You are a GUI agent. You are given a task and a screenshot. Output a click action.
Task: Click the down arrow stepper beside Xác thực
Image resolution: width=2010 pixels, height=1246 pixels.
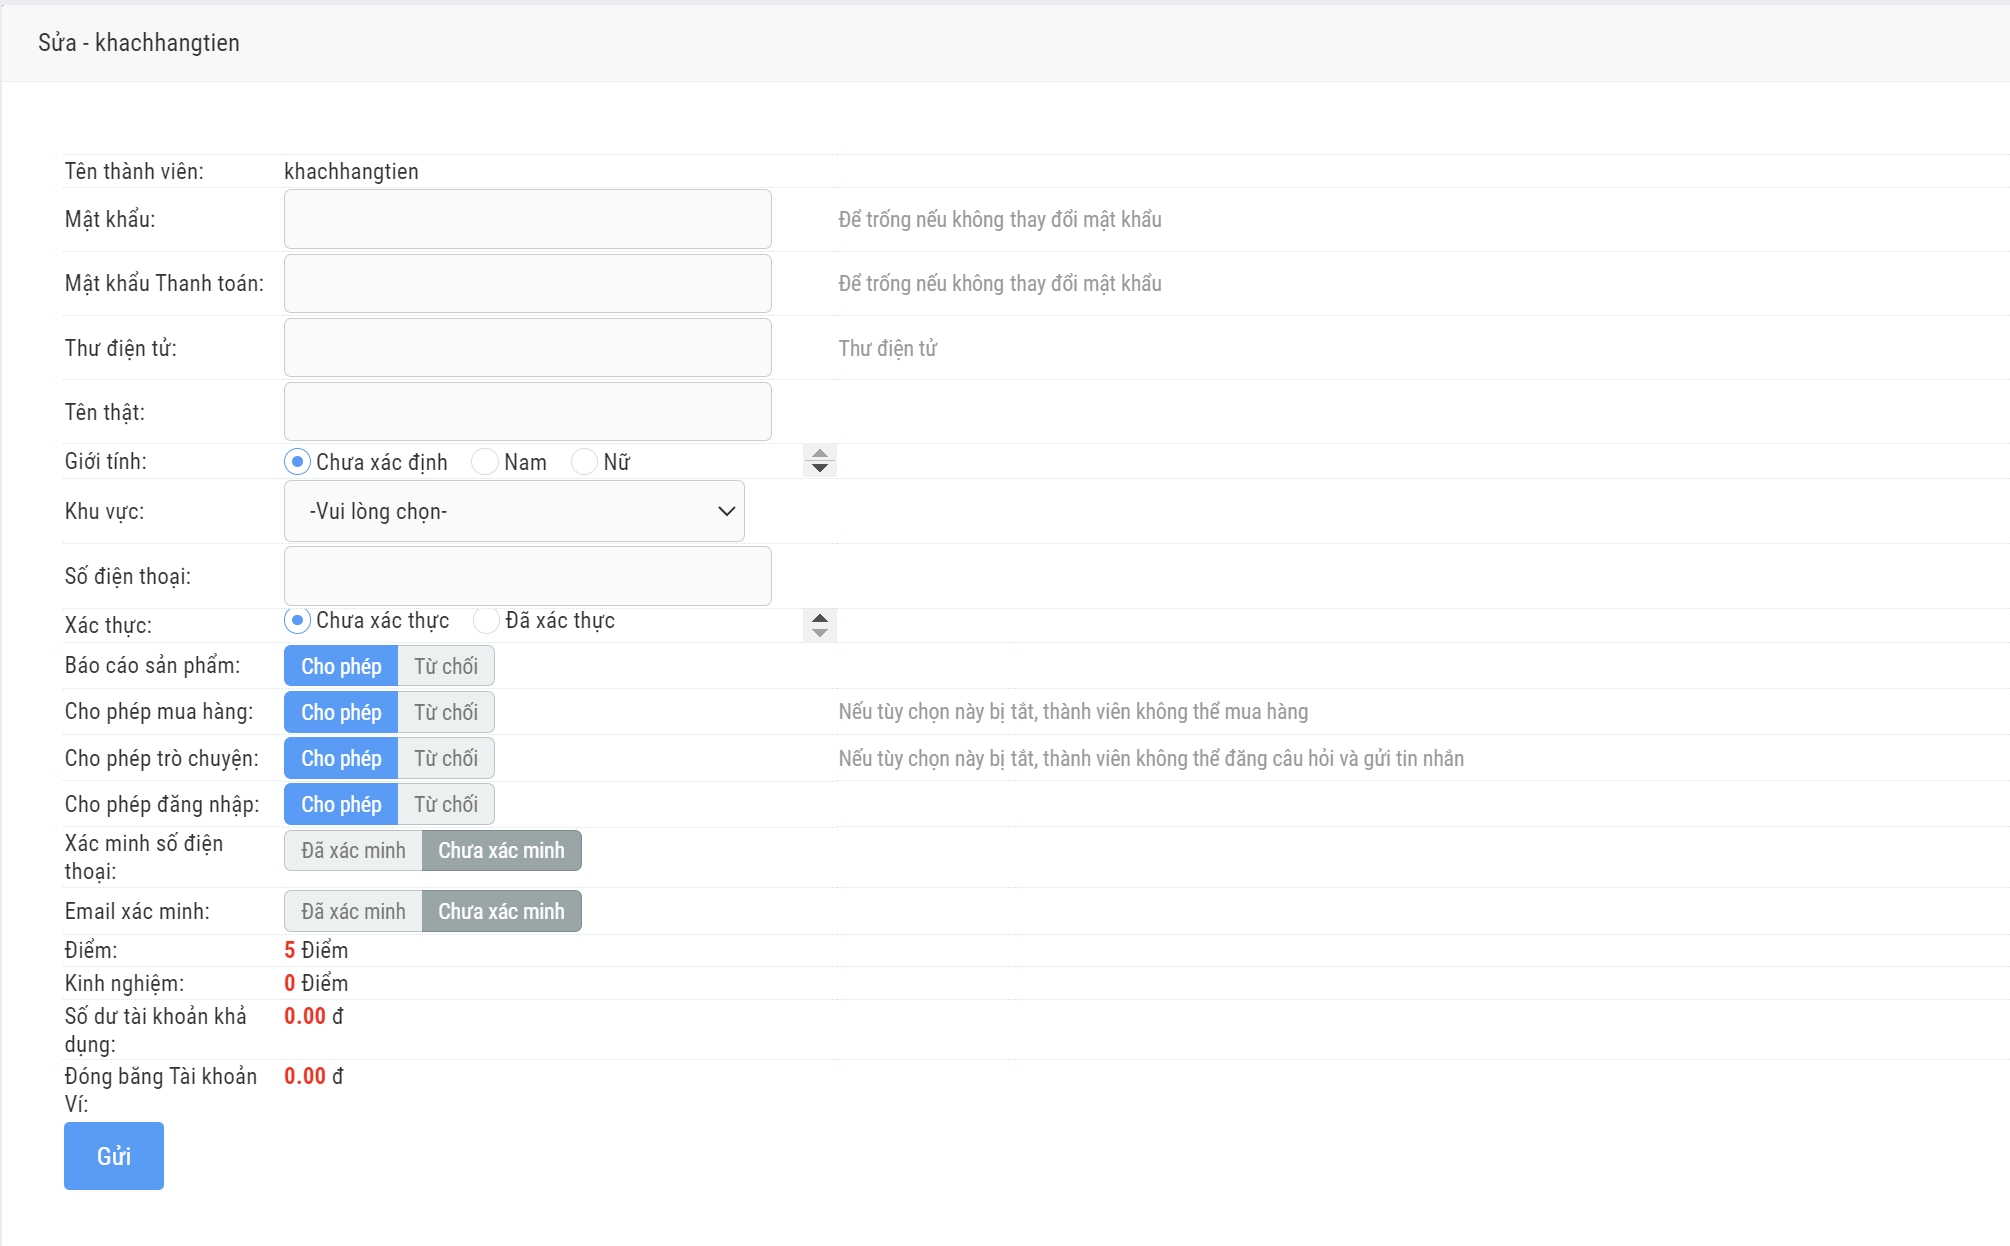point(820,632)
